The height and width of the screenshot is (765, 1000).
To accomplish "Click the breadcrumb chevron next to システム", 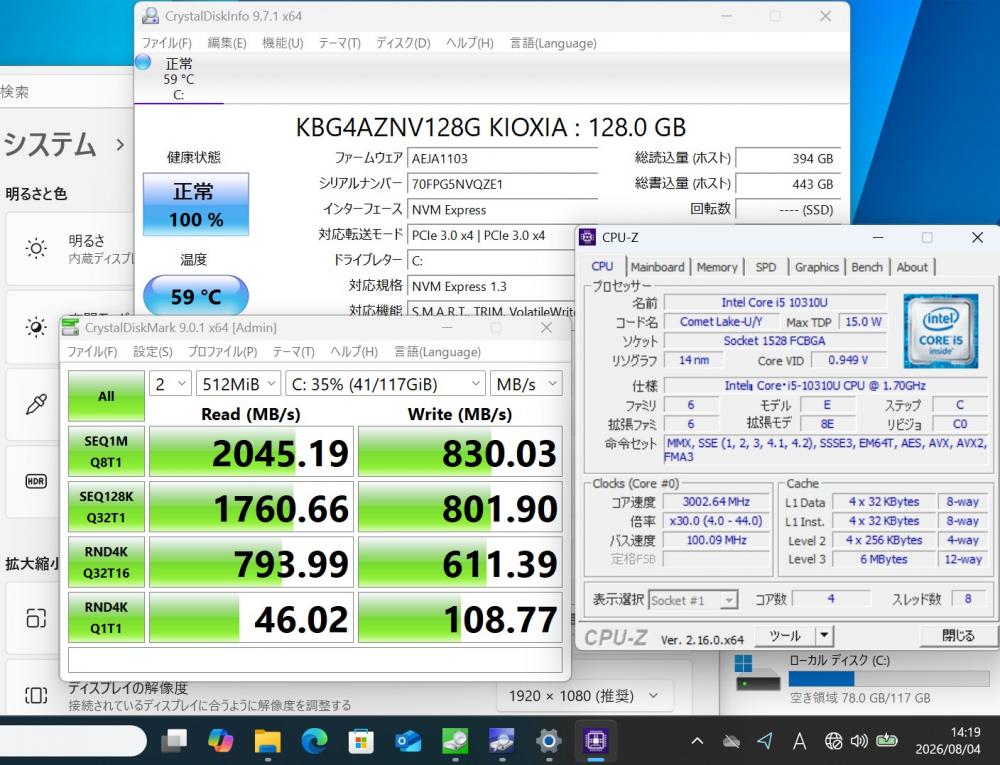I will pos(120,145).
